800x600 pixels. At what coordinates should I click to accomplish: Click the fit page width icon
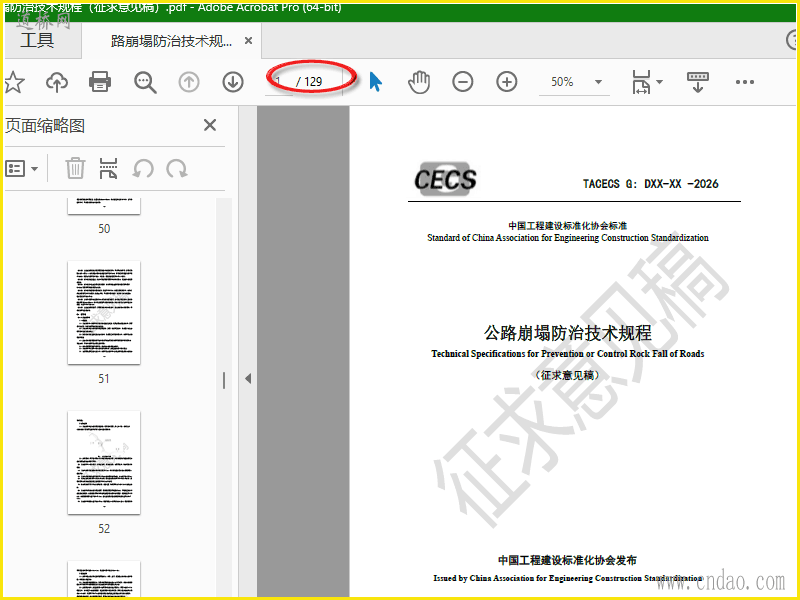(x=641, y=82)
